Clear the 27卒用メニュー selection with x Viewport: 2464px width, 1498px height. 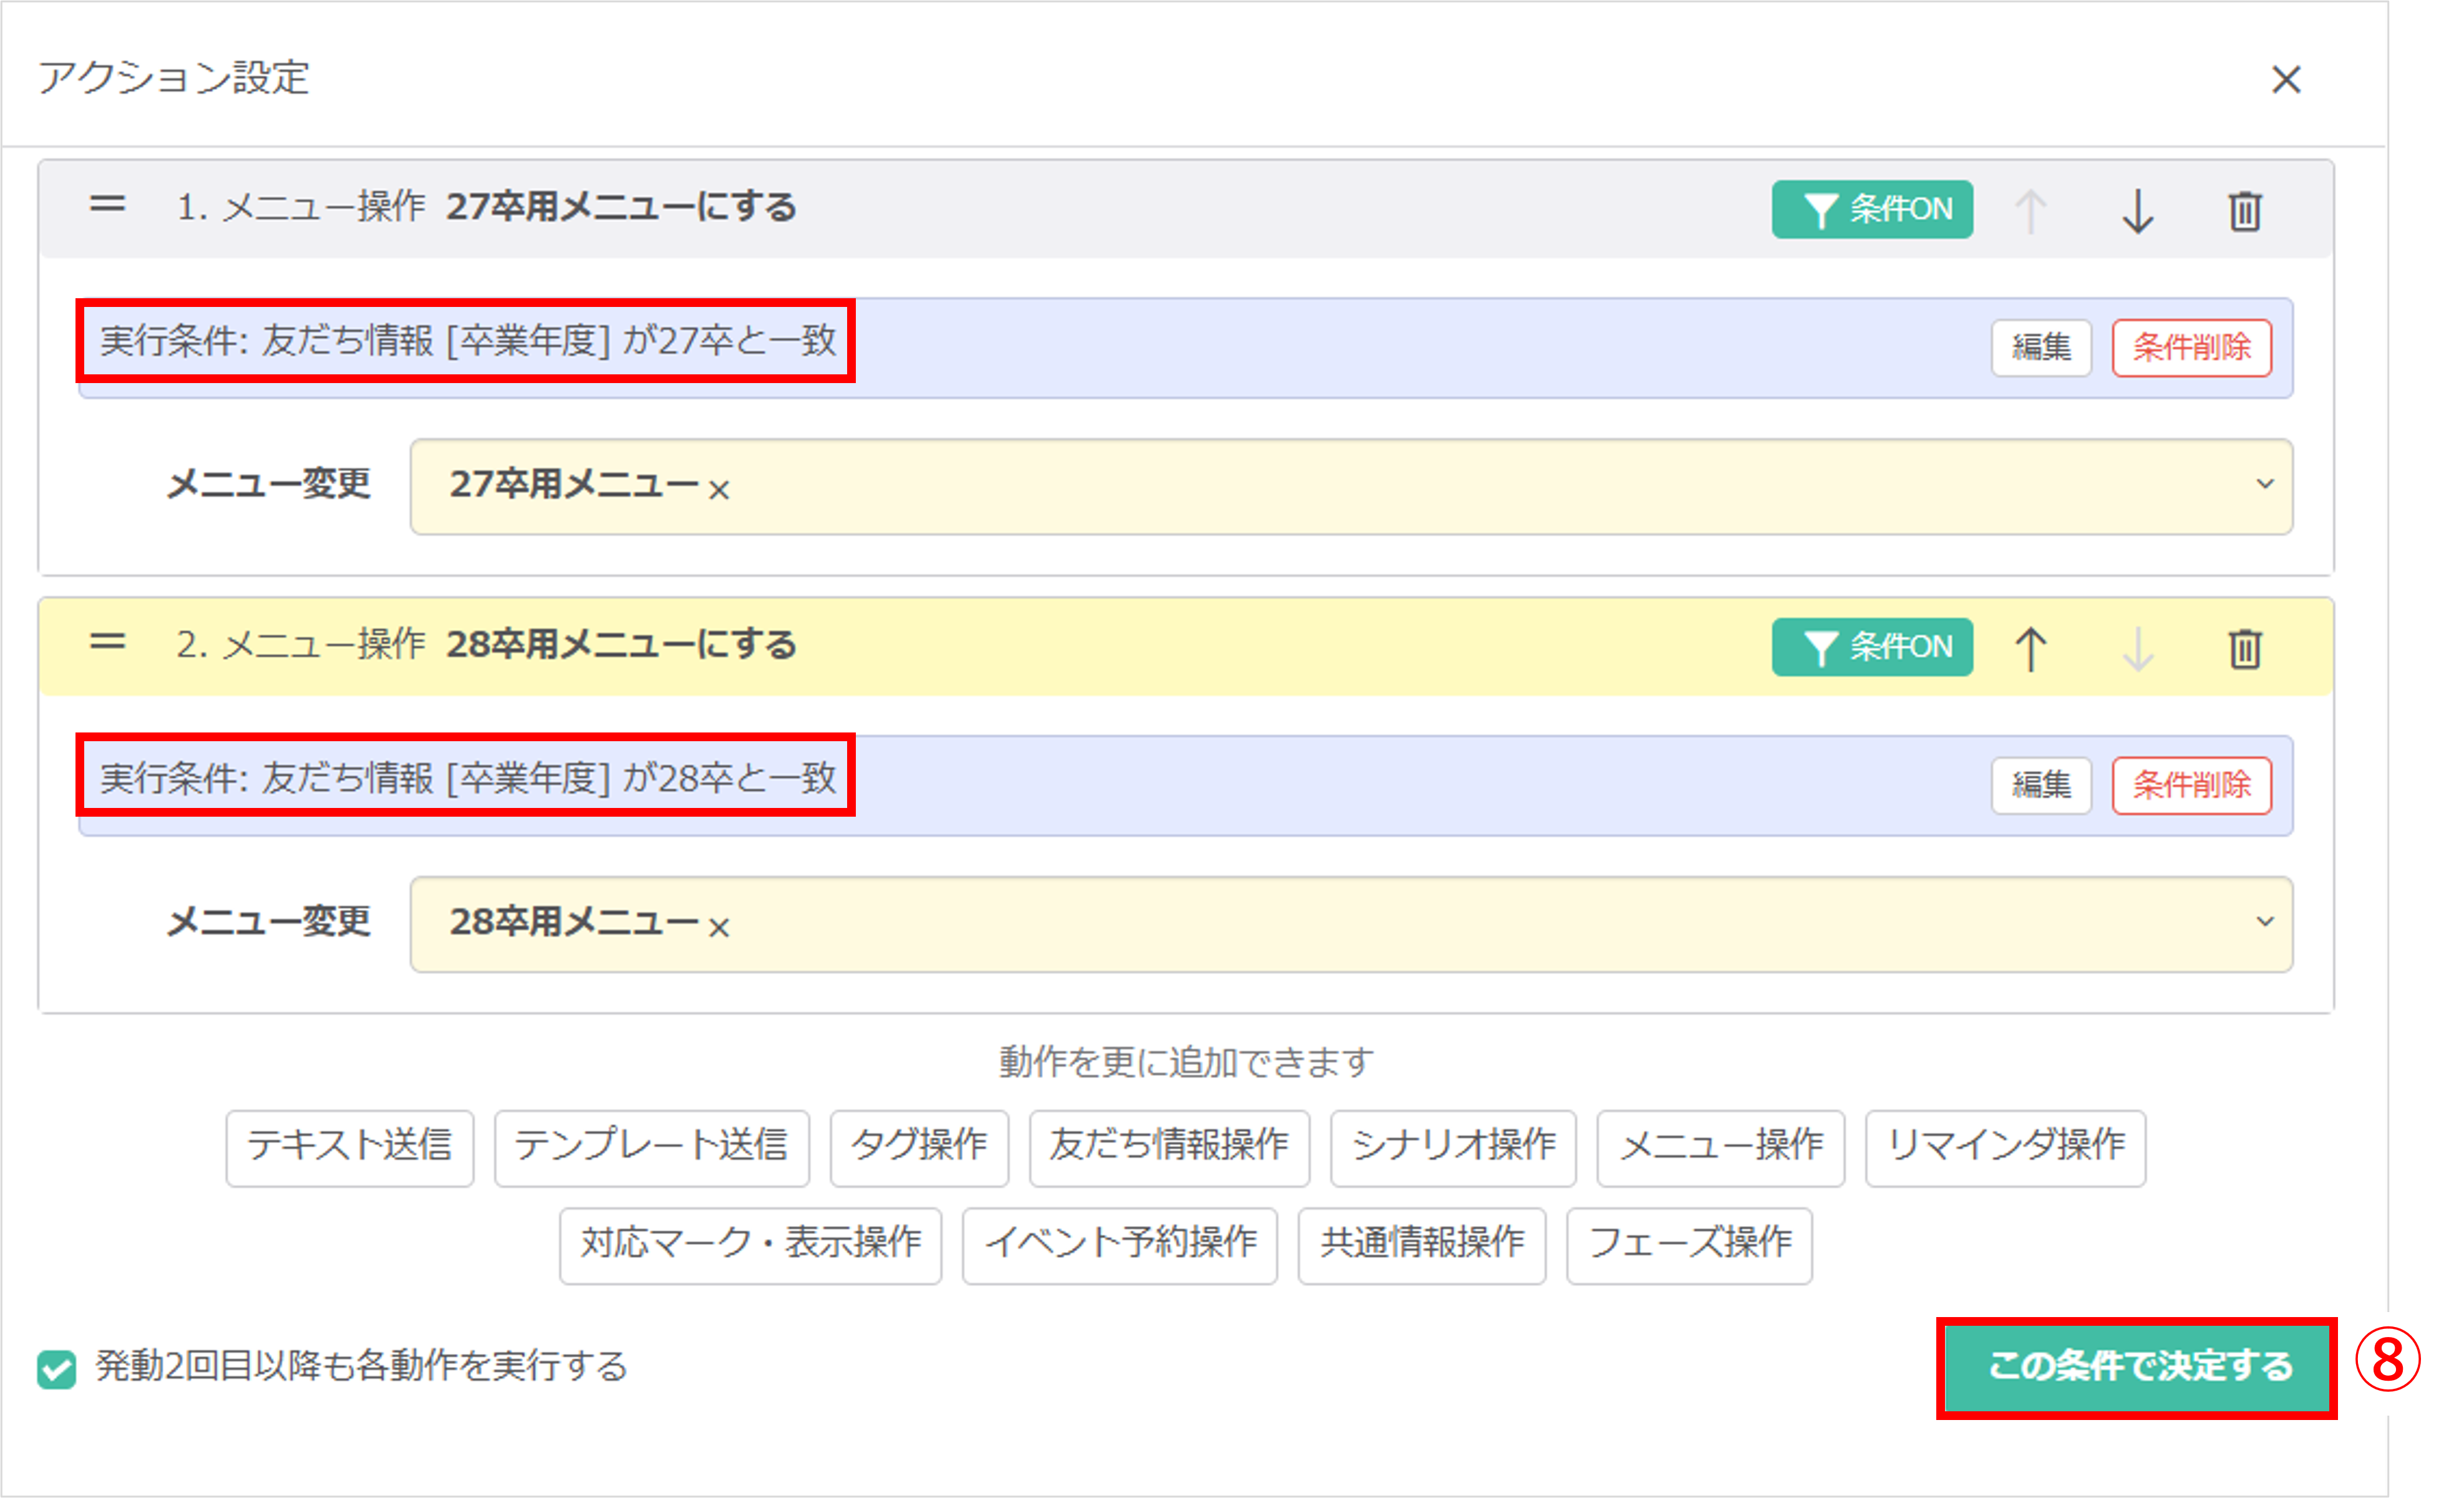click(x=718, y=490)
